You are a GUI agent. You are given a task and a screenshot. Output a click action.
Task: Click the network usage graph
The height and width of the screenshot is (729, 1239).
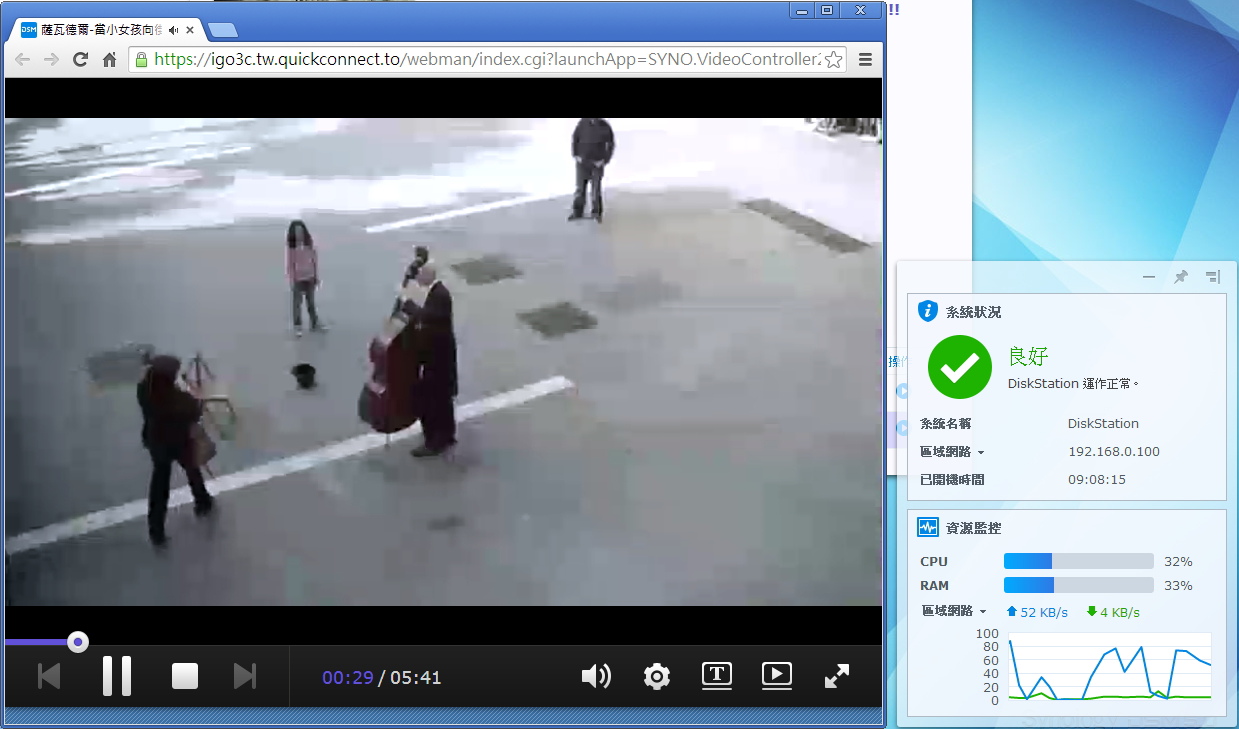(x=1110, y=668)
